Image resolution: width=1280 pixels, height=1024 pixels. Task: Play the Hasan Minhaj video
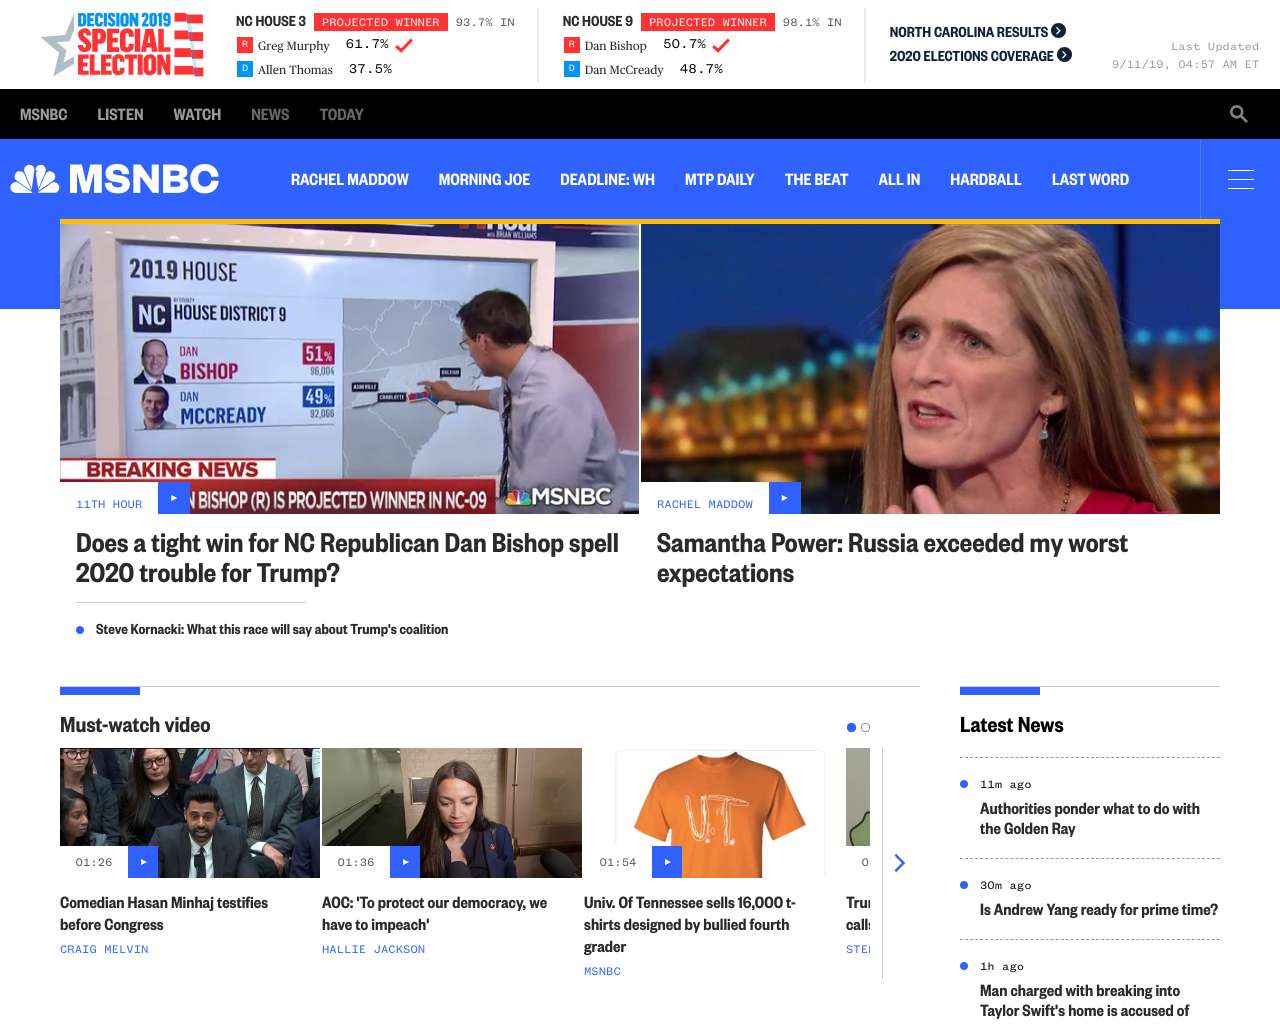point(143,862)
